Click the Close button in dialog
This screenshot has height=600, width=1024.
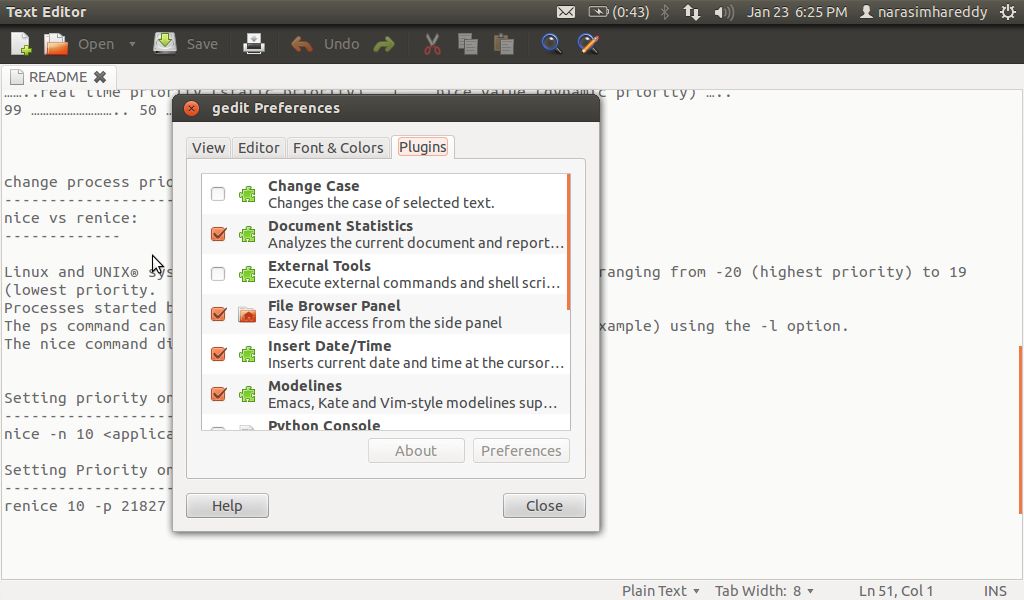coord(544,505)
